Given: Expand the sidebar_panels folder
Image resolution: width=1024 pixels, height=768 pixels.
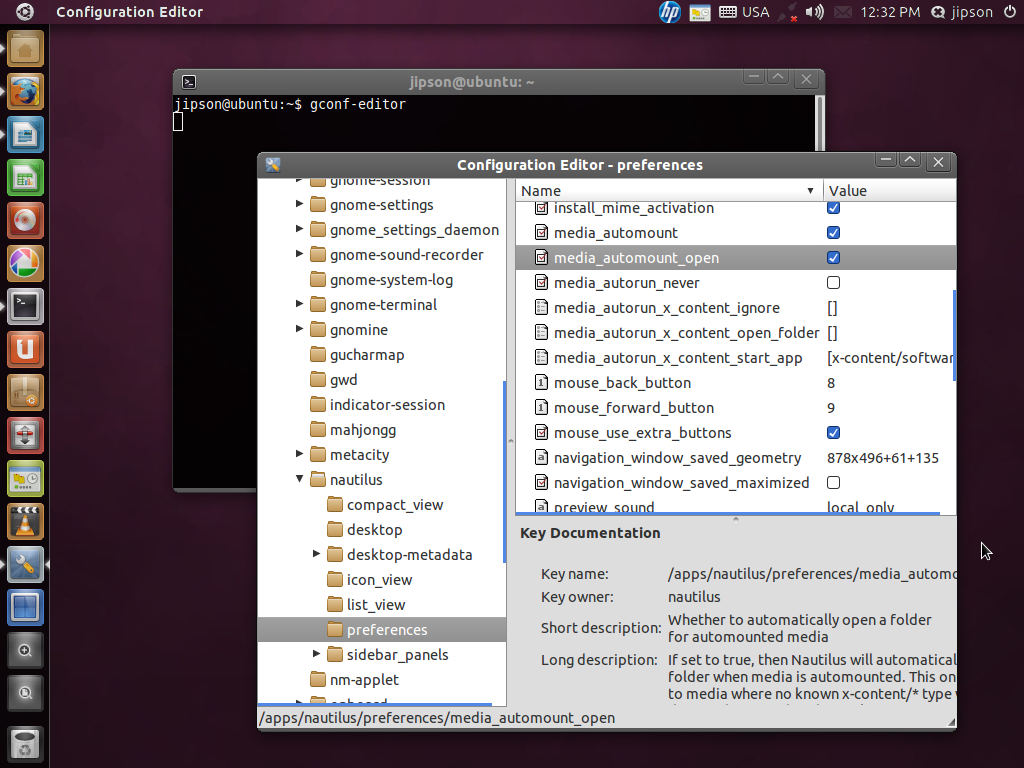Looking at the screenshot, I should (316, 654).
